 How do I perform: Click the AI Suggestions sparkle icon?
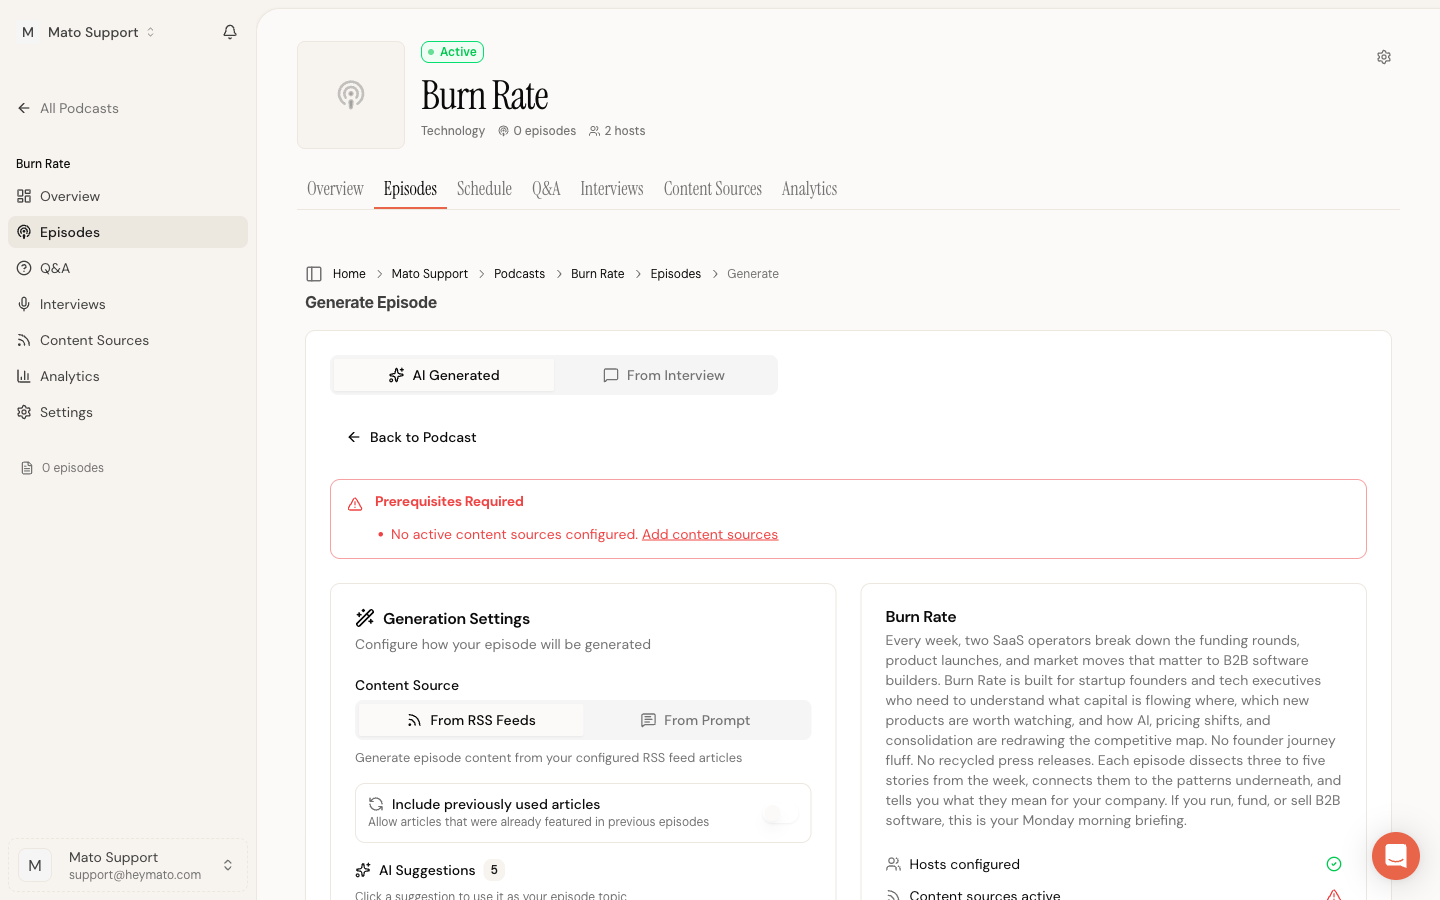tap(363, 870)
